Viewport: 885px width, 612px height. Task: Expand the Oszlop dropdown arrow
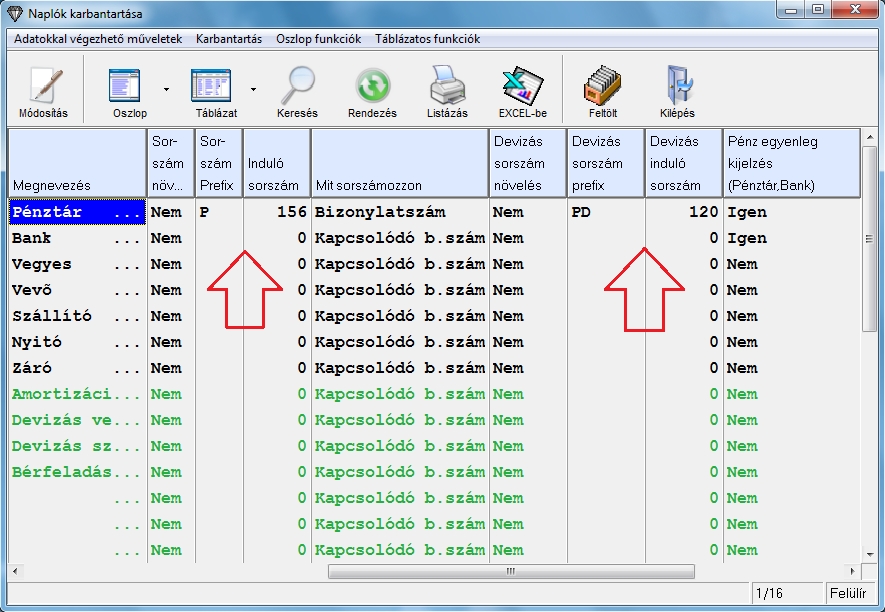[x=166, y=89]
